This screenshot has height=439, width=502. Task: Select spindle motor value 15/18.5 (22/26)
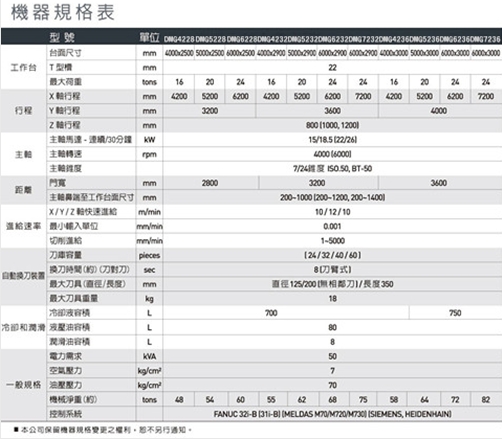(332, 140)
